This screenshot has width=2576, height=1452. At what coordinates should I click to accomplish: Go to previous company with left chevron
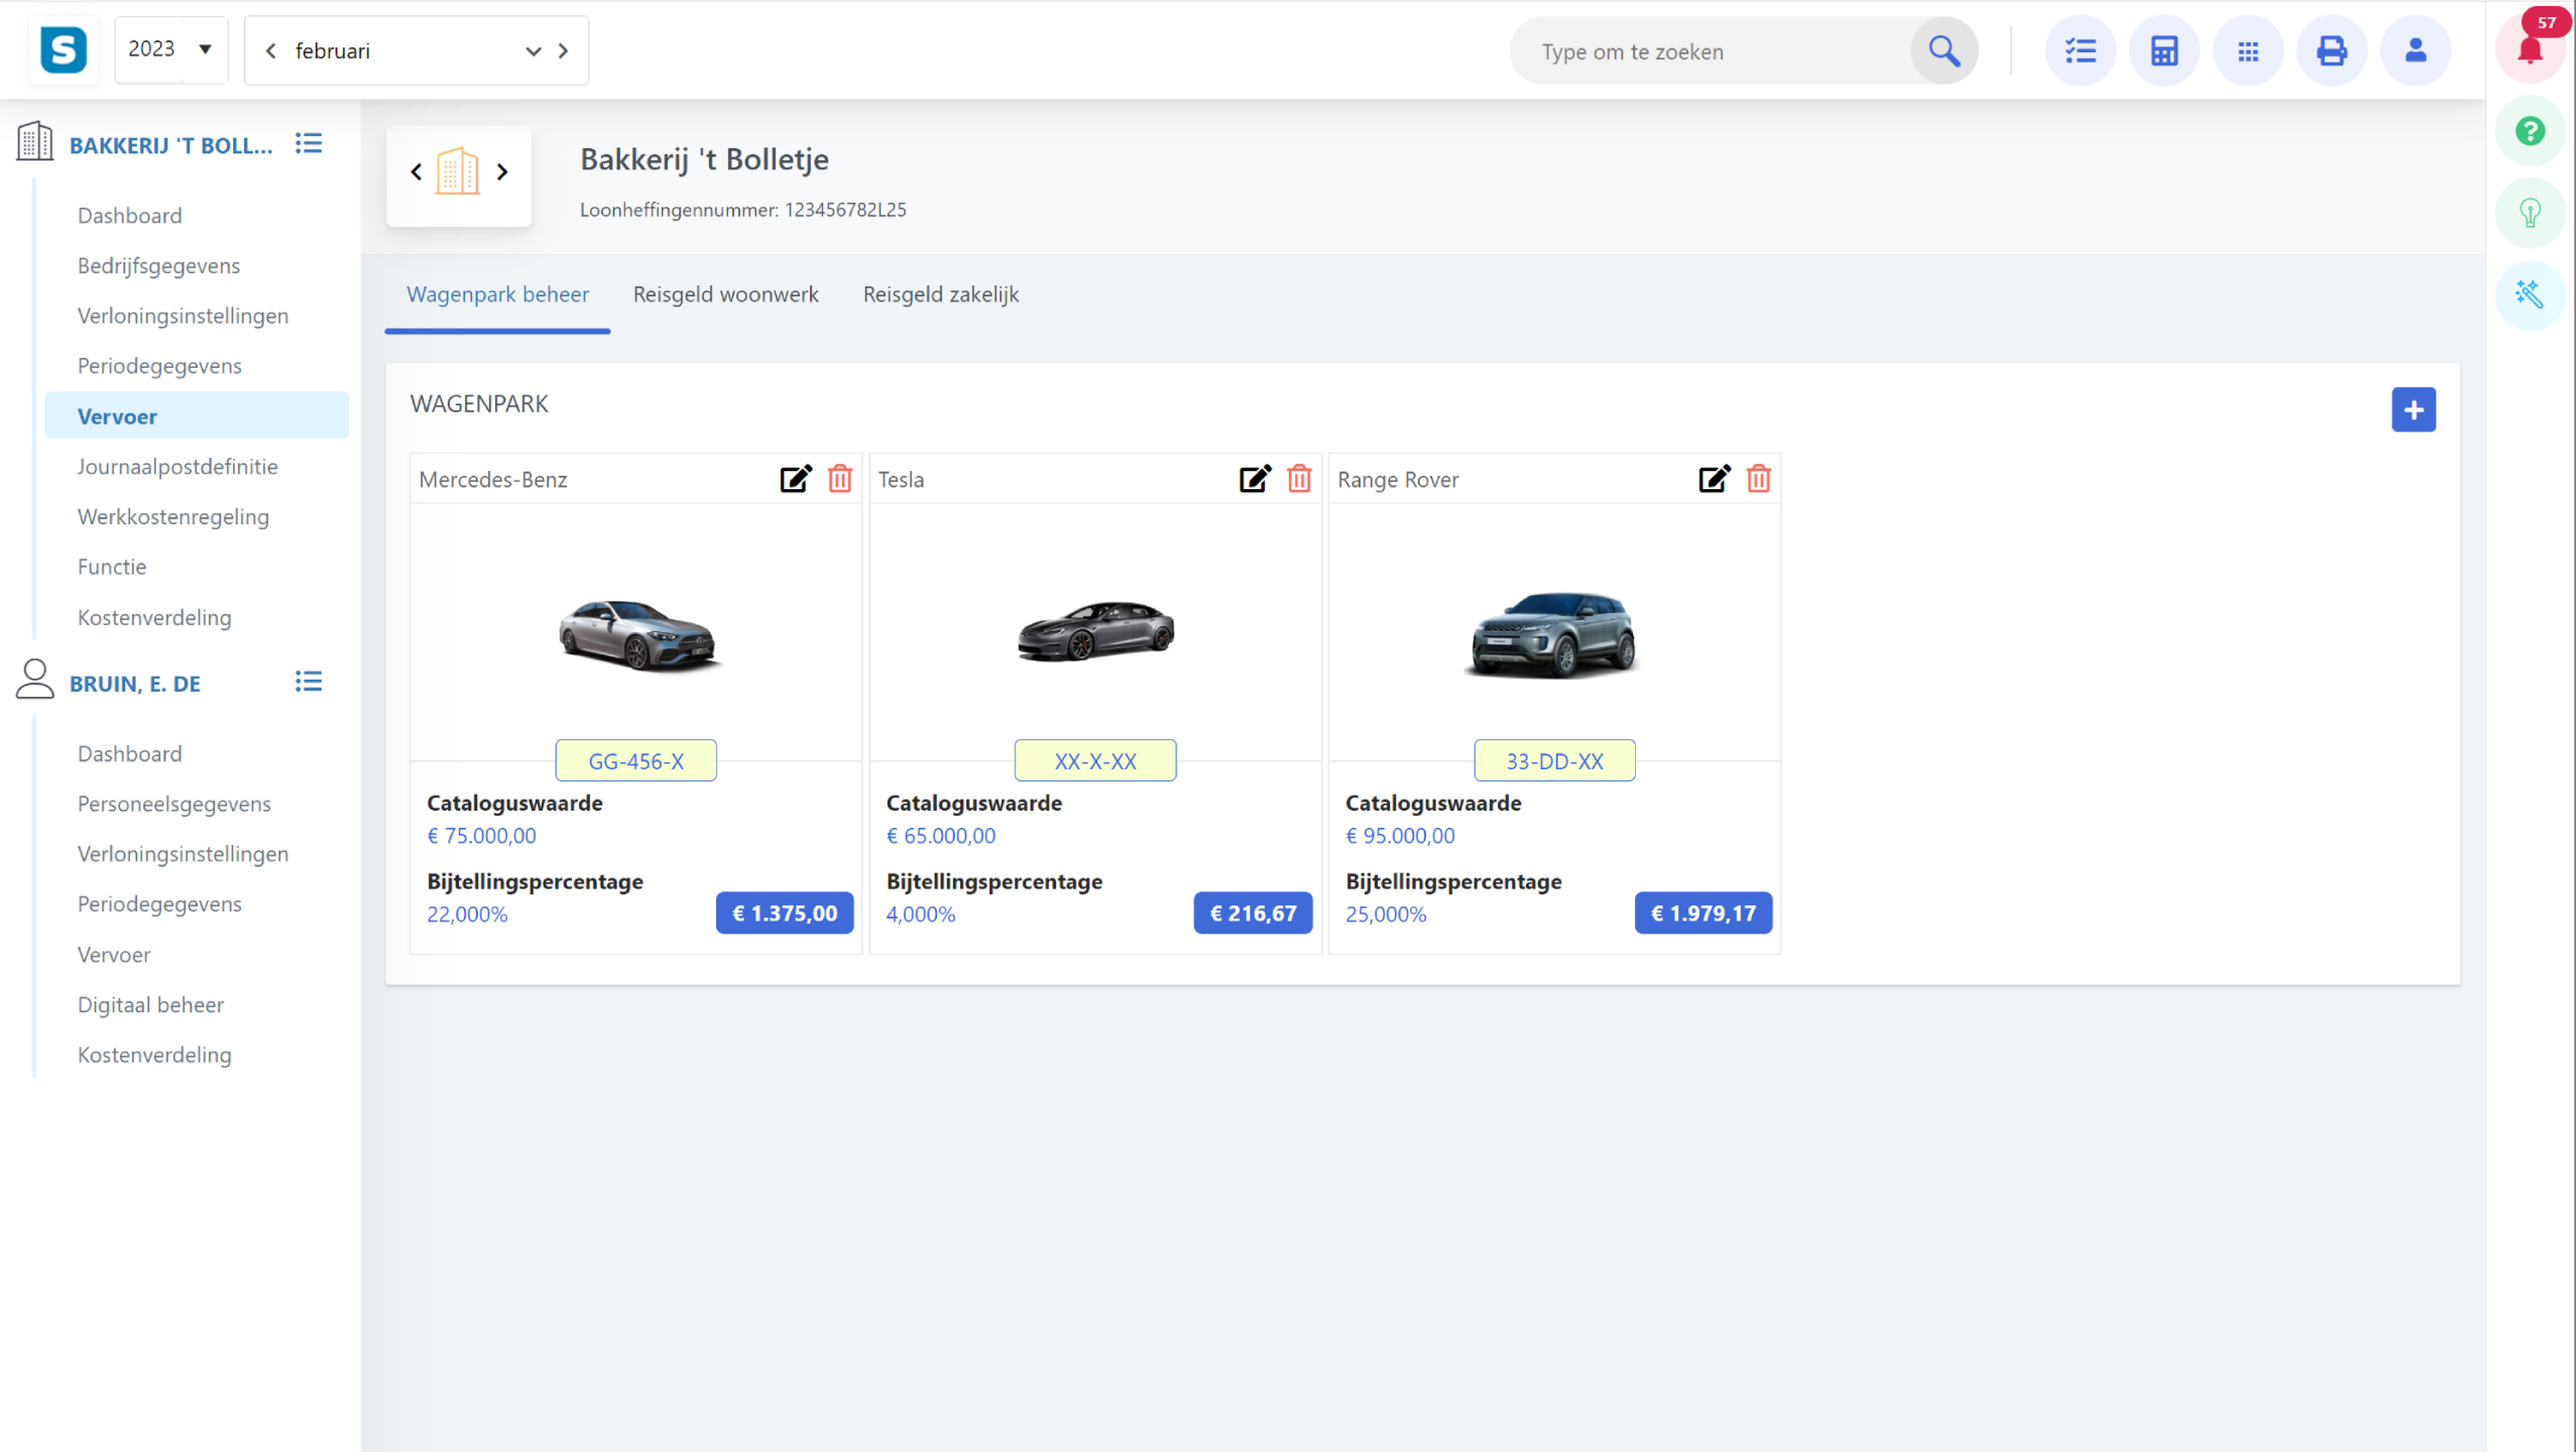416,172
